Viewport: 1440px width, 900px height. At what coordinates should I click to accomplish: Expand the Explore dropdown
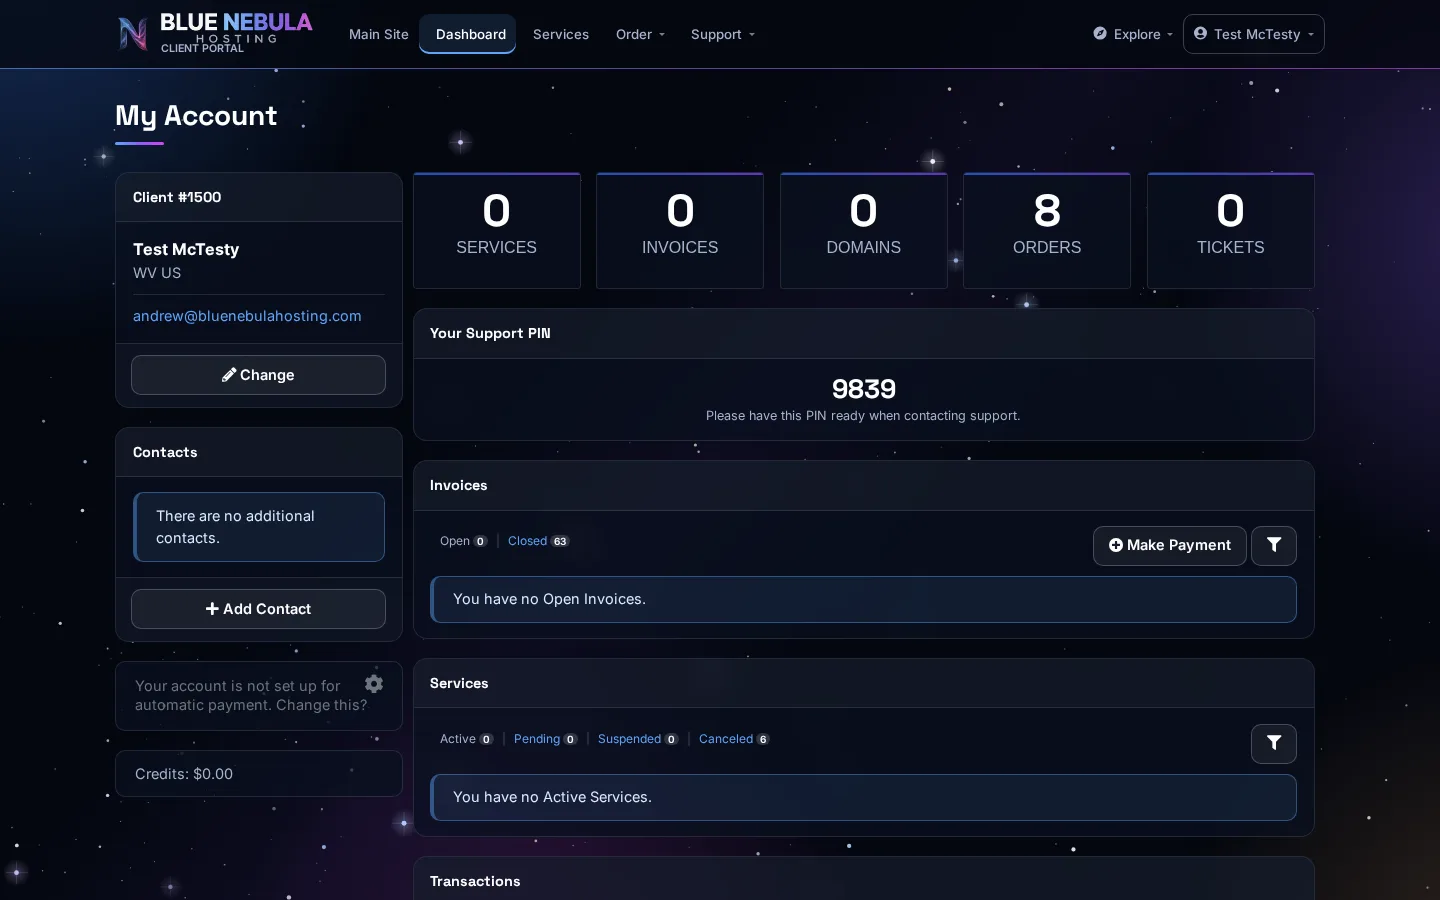click(1133, 34)
